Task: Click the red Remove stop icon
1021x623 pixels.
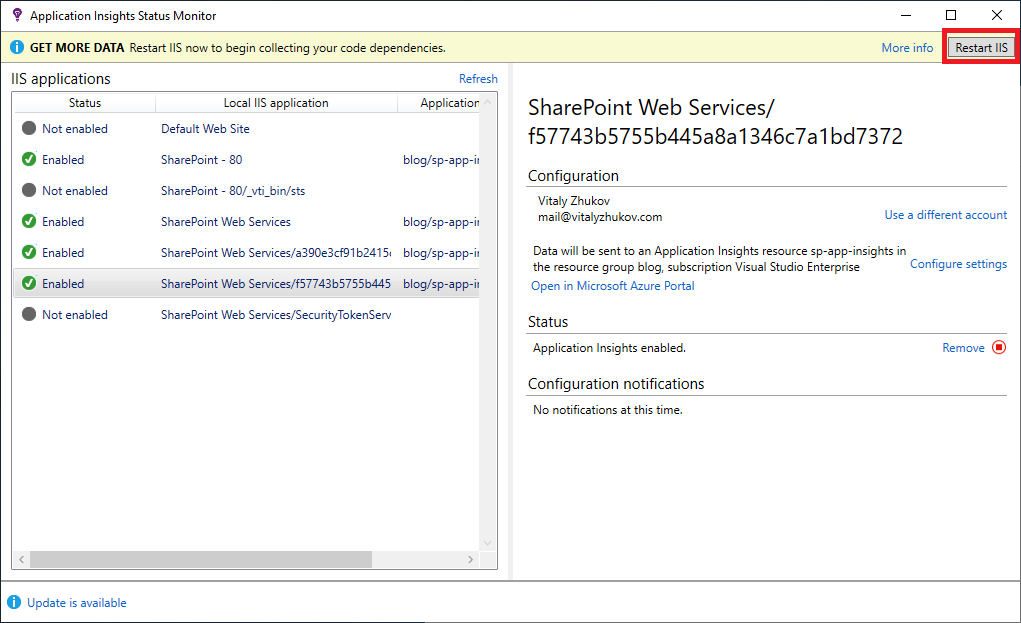Action: click(x=999, y=348)
